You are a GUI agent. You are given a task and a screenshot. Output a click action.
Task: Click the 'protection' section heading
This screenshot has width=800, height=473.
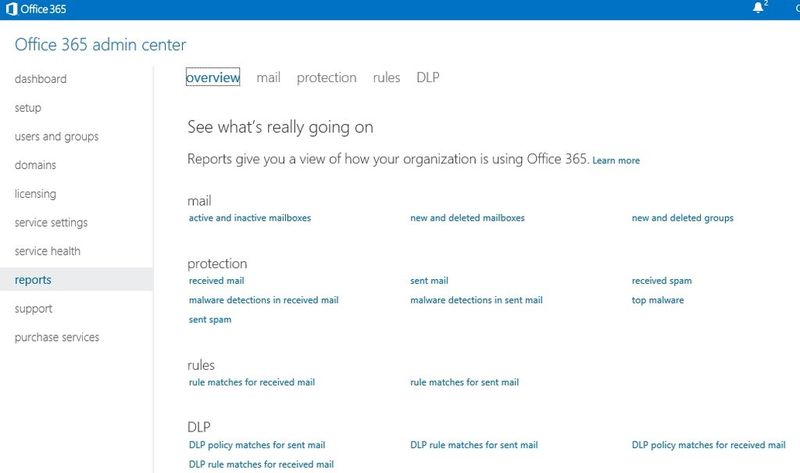point(217,264)
